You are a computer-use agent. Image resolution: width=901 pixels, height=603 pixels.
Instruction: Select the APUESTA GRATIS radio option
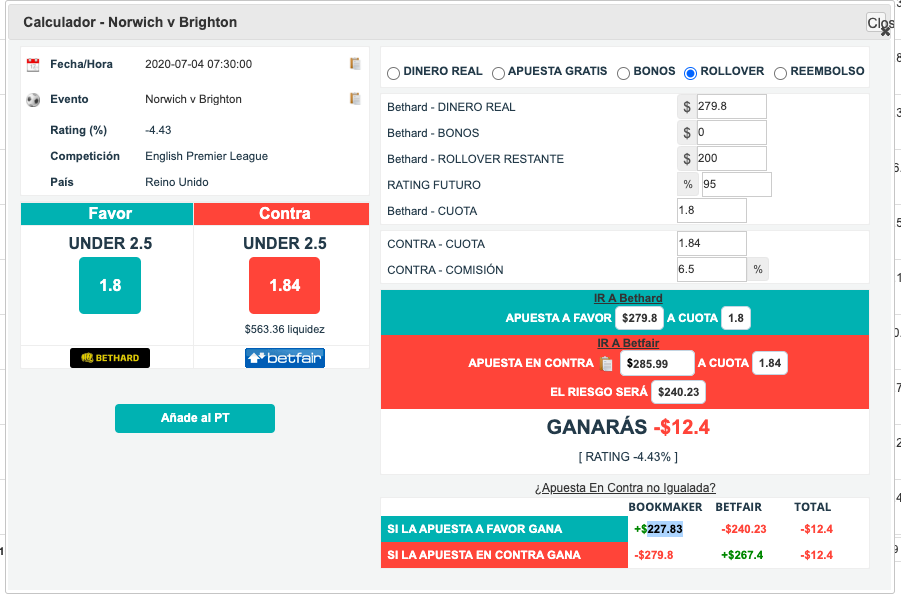coord(498,73)
